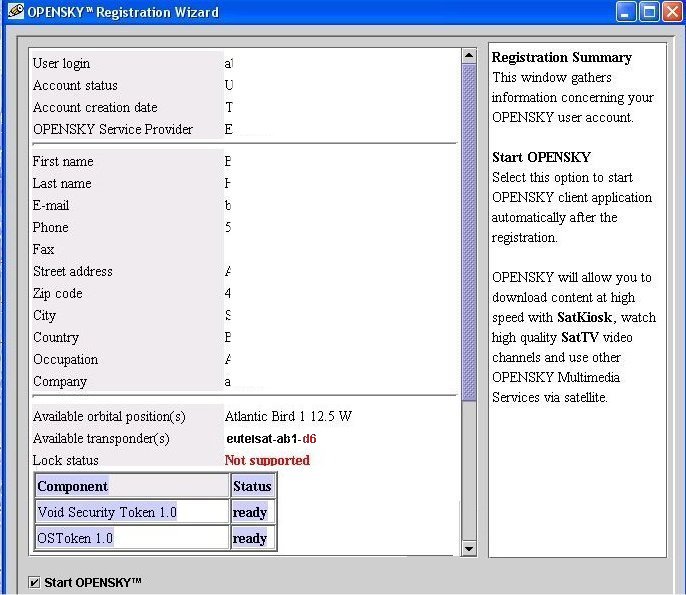Select the Last name label

pyautogui.click(x=62, y=183)
